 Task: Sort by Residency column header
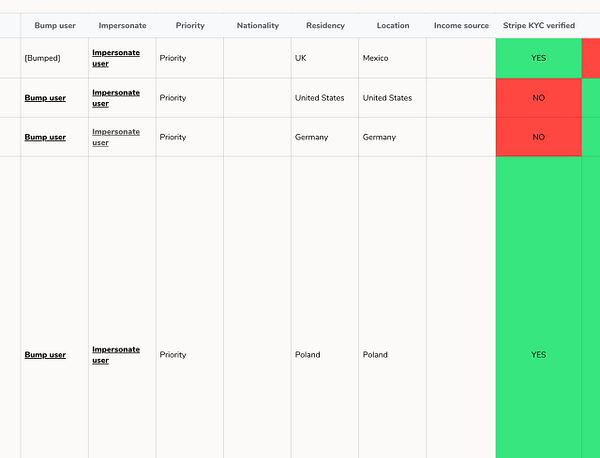[x=325, y=26]
